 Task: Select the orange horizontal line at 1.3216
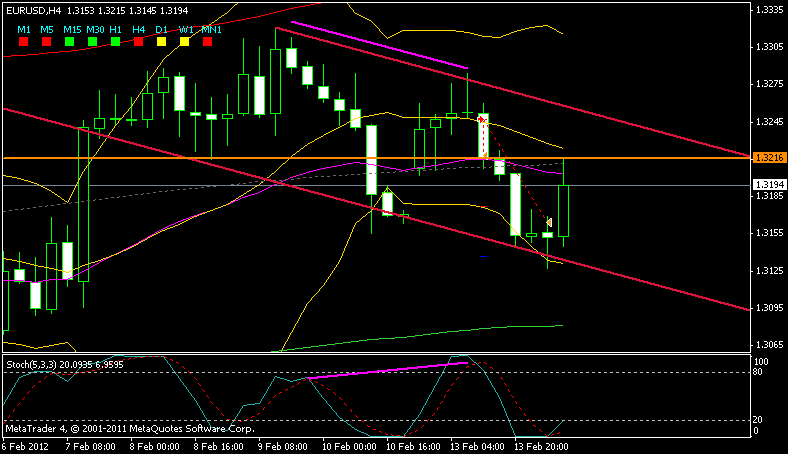coord(376,158)
